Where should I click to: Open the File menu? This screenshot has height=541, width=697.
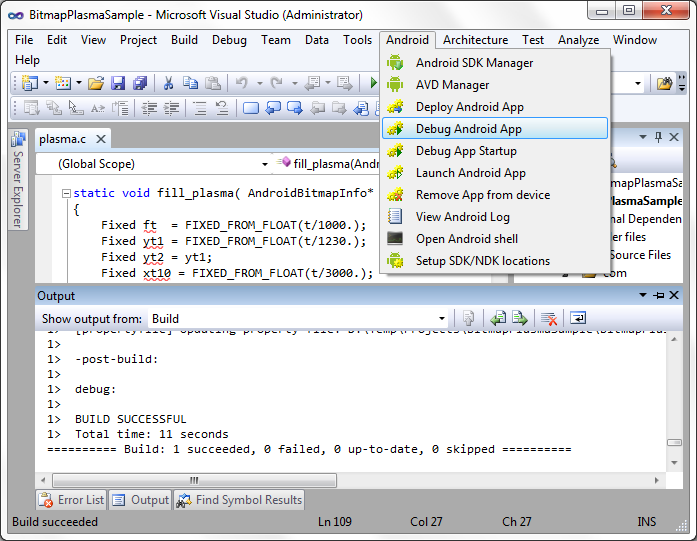pyautogui.click(x=24, y=40)
